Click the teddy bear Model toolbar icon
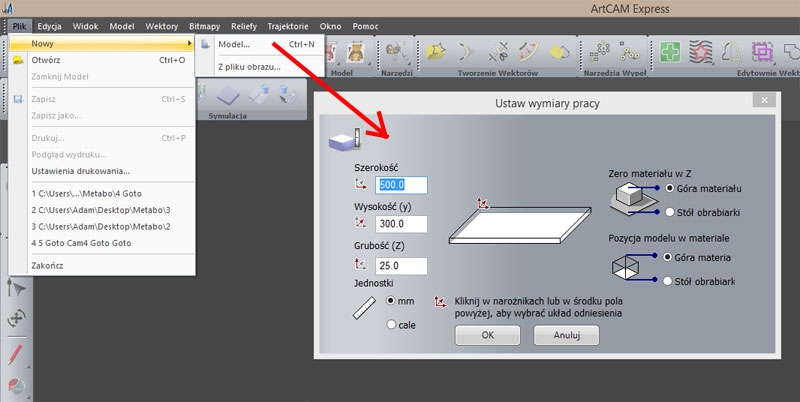The height and width of the screenshot is (402, 800). tap(356, 52)
